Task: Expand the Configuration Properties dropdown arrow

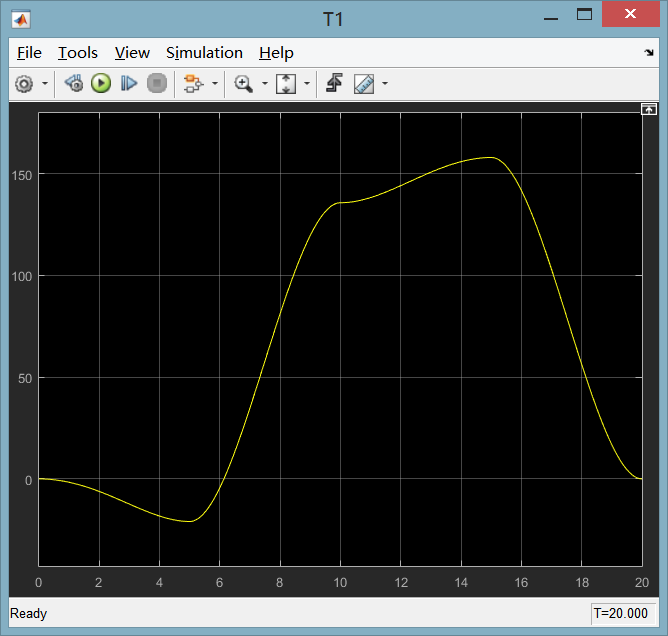Action: click(x=45, y=83)
